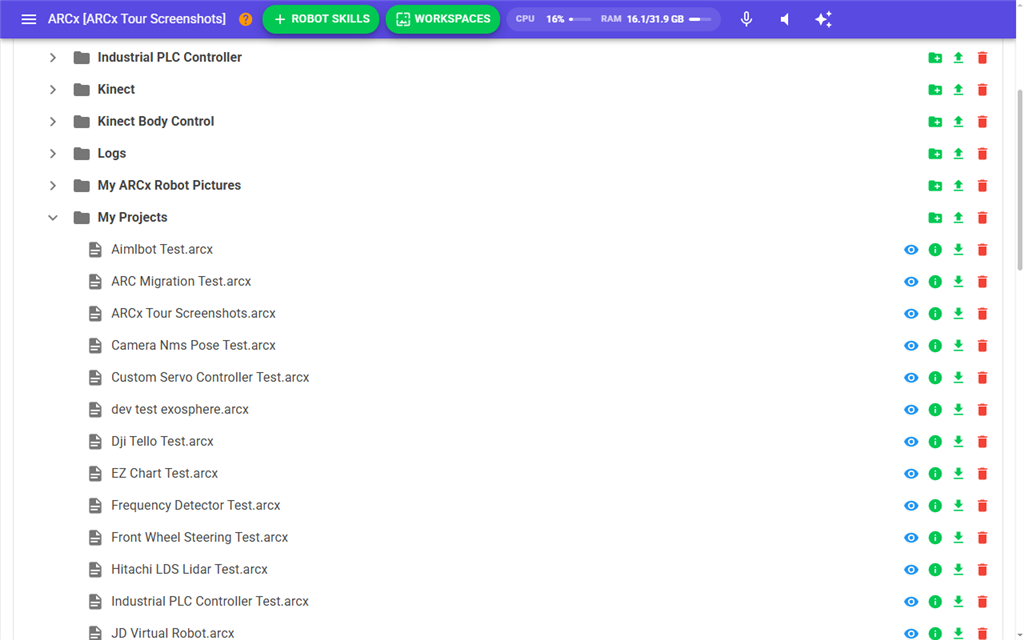Download EZ Chart Test.arcx
1024x640 pixels.
click(958, 473)
